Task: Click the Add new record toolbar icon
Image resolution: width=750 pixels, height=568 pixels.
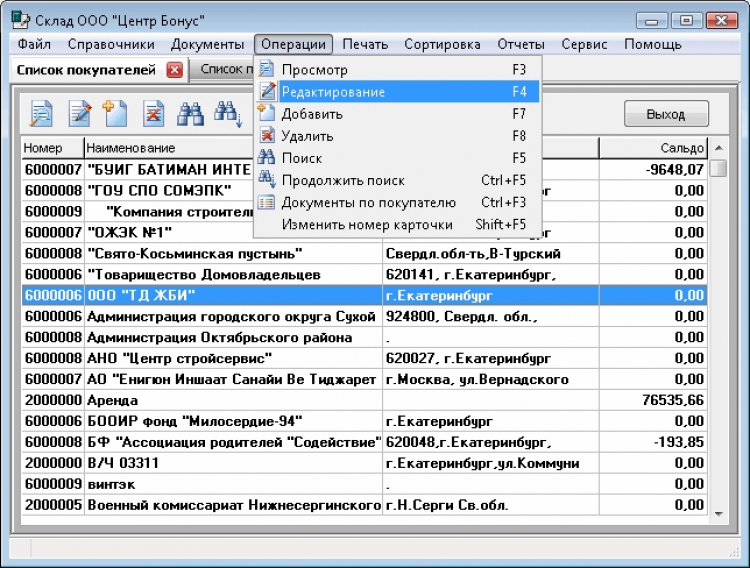Action: pyautogui.click(x=115, y=113)
